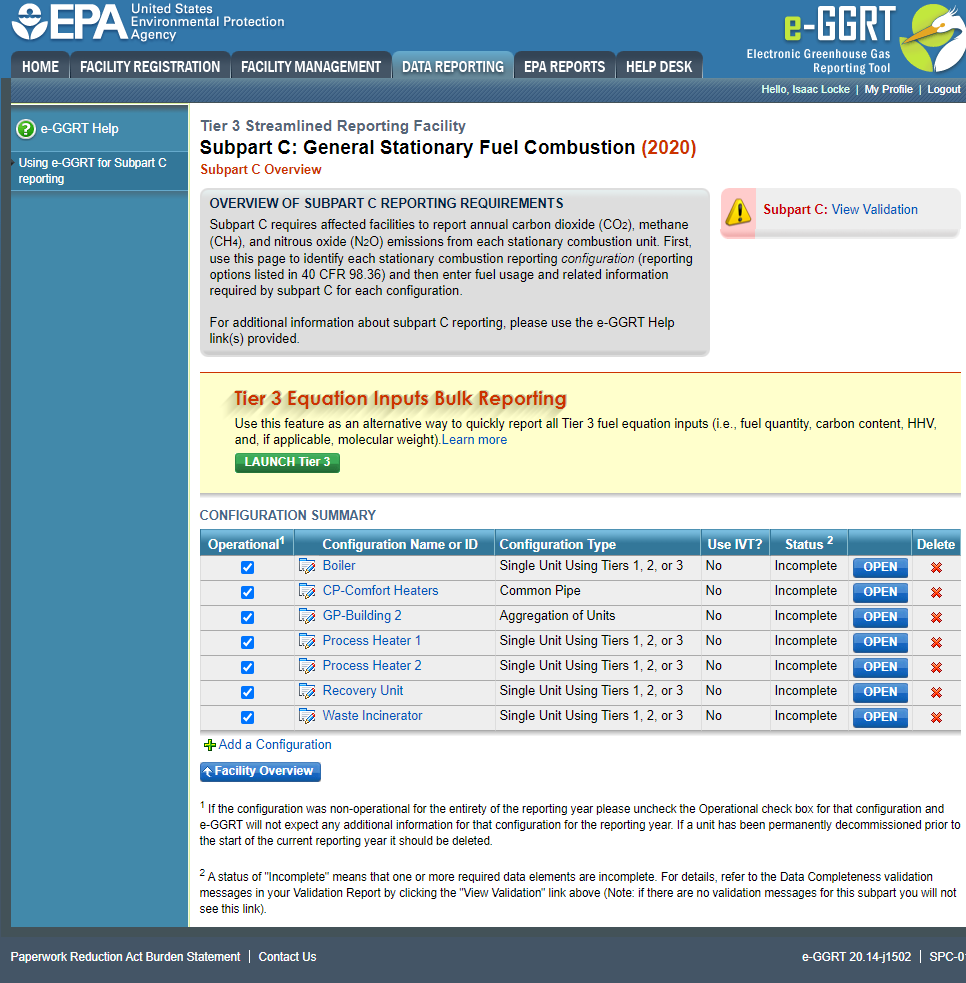Go to the HOME tab

[40, 66]
